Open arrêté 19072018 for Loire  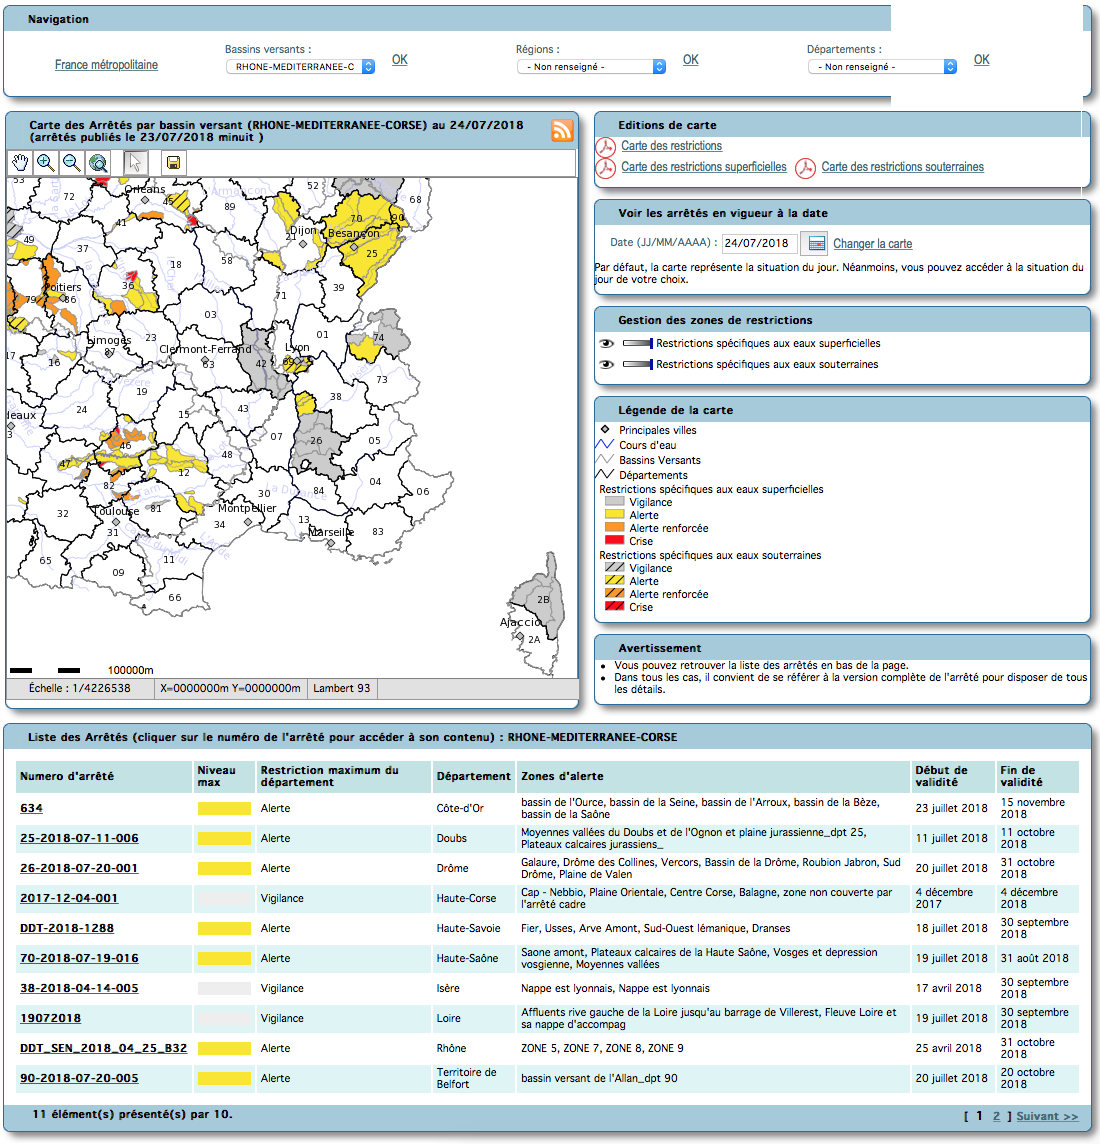point(50,1018)
